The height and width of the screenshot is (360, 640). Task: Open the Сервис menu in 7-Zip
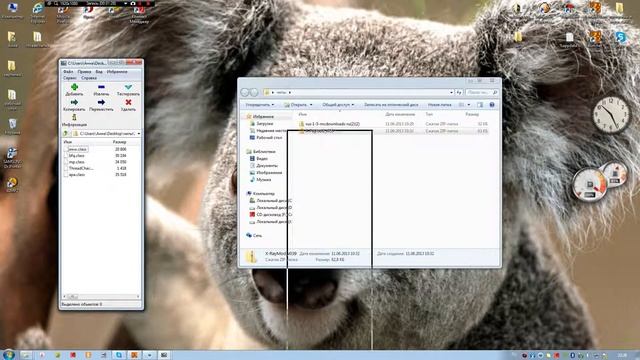coord(69,78)
